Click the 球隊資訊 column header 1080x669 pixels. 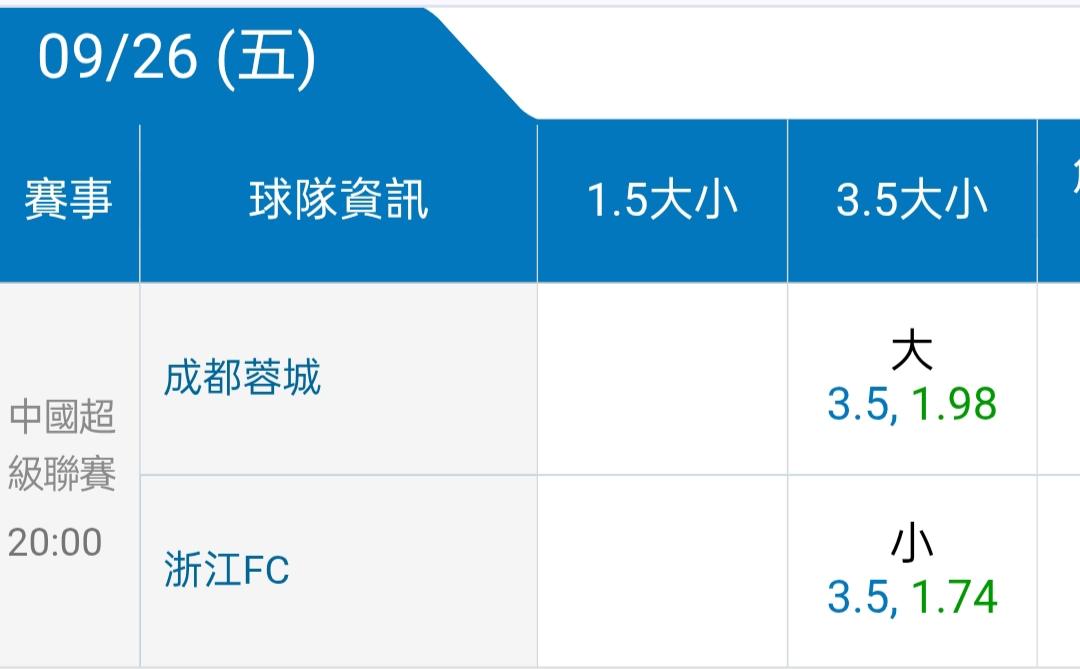338,201
